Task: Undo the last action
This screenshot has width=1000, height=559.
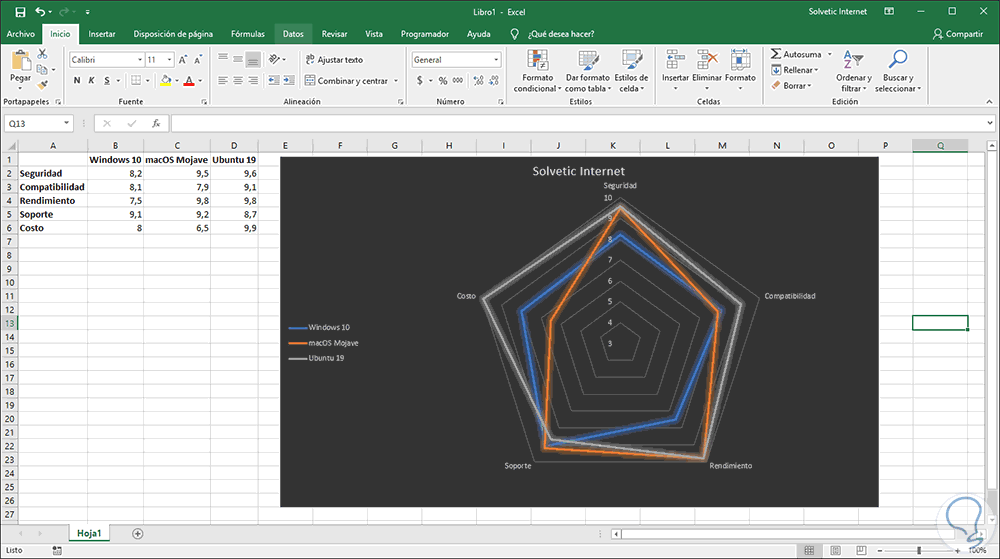Action: 40,11
